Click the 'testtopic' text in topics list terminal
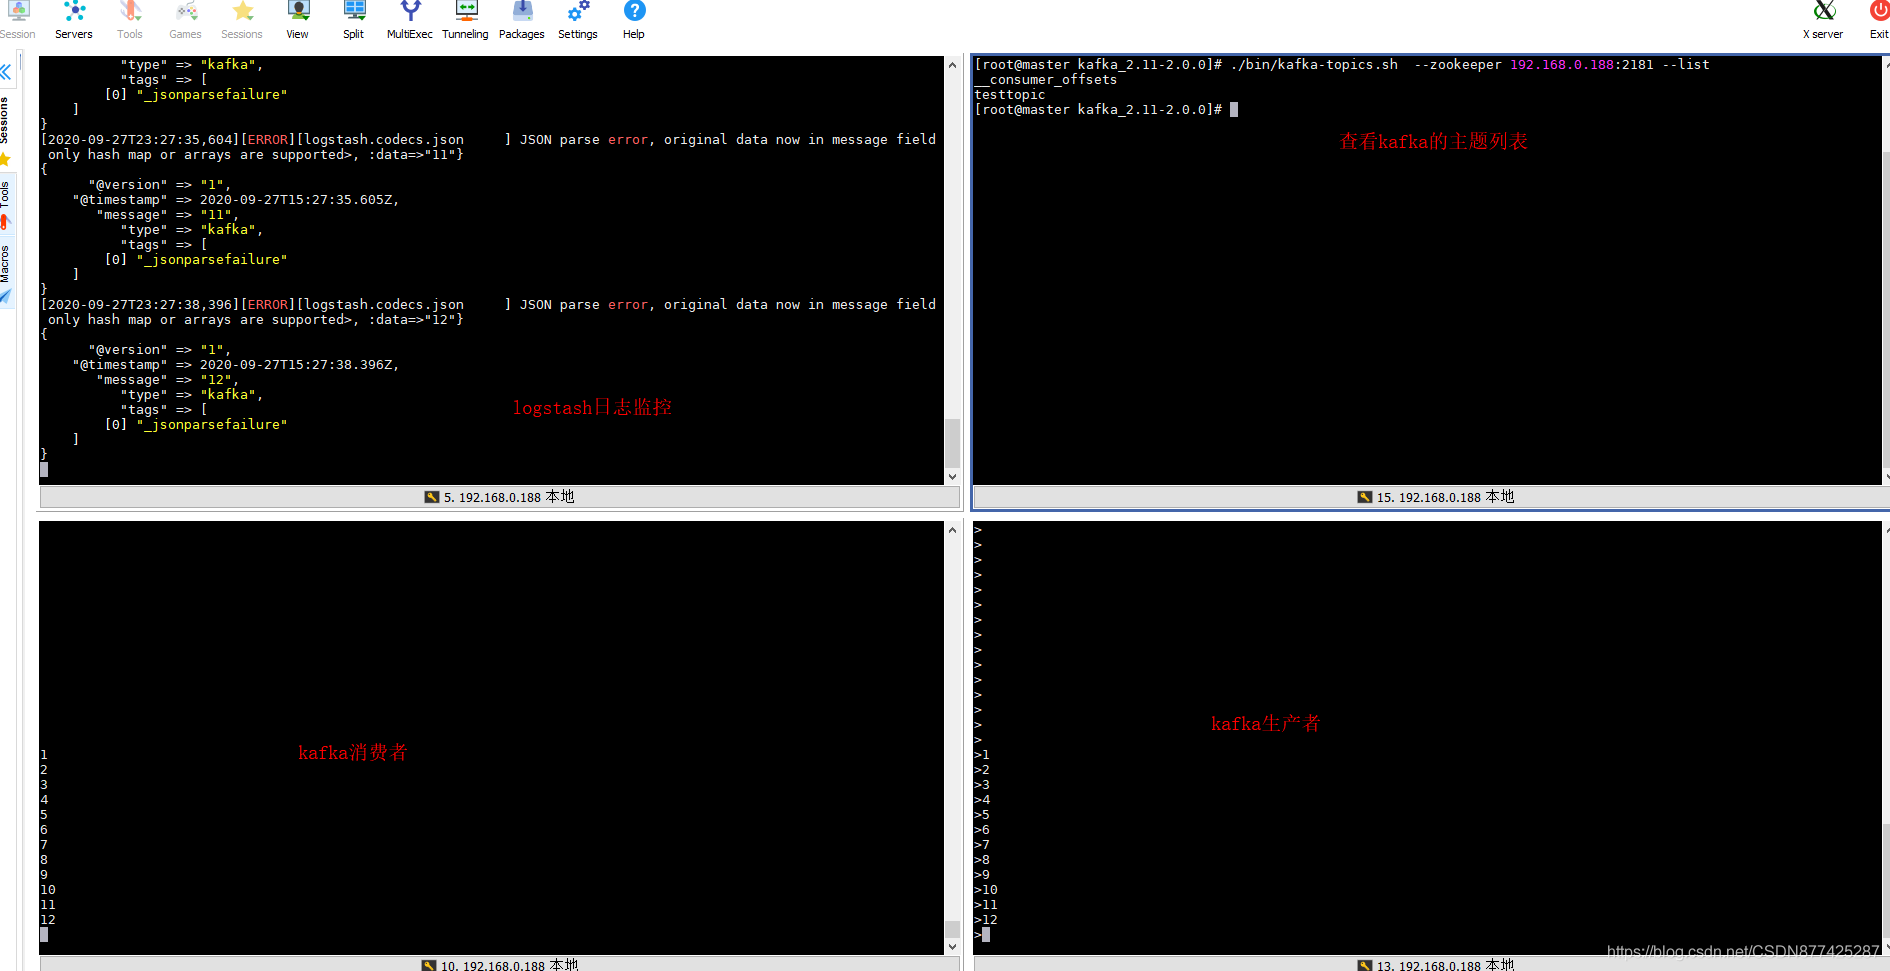Screen dimensions: 1890x971 click(x=1009, y=95)
